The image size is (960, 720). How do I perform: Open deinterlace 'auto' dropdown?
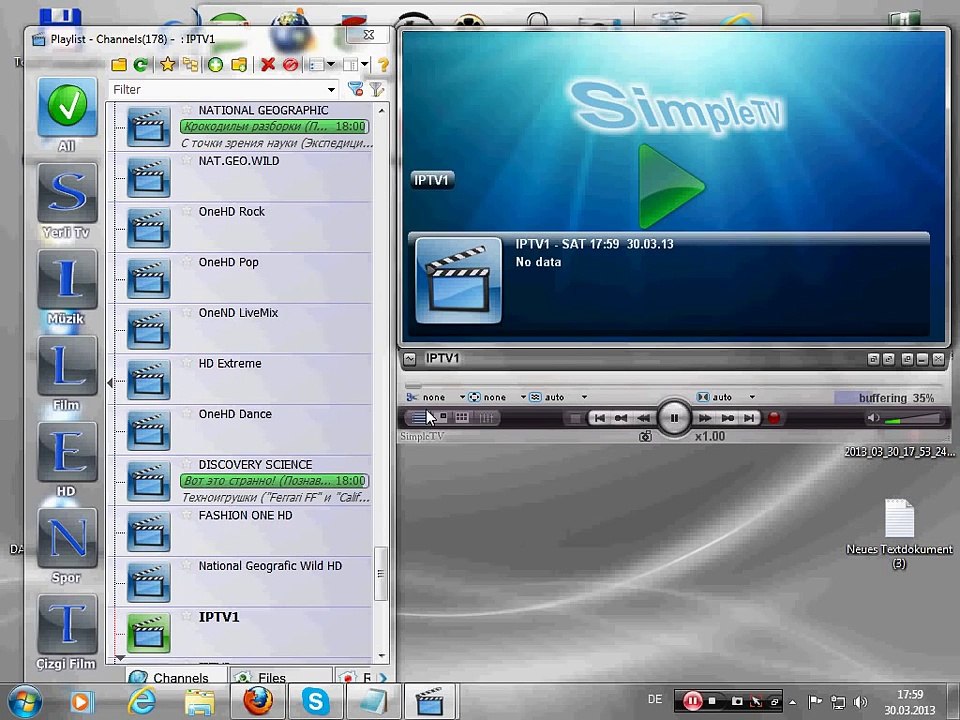[x=584, y=397]
